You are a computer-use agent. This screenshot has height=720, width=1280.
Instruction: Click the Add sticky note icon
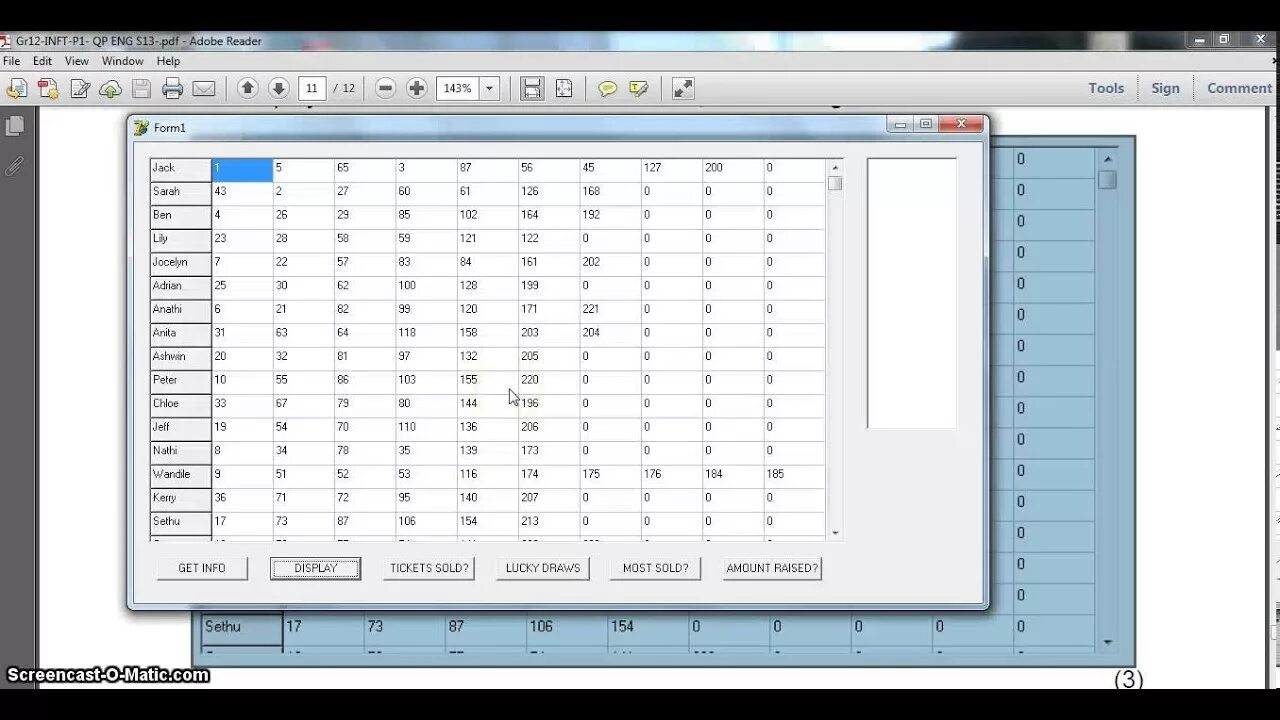(x=607, y=88)
